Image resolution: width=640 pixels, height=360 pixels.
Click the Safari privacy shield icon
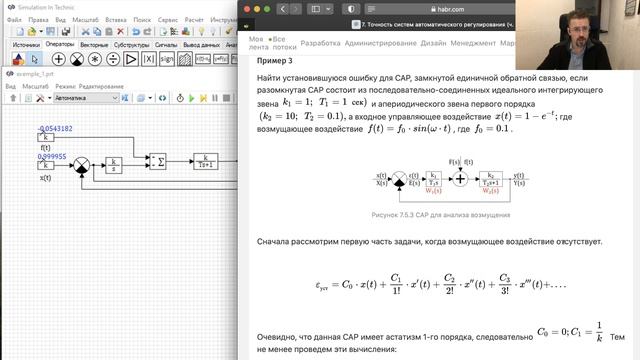(x=351, y=9)
